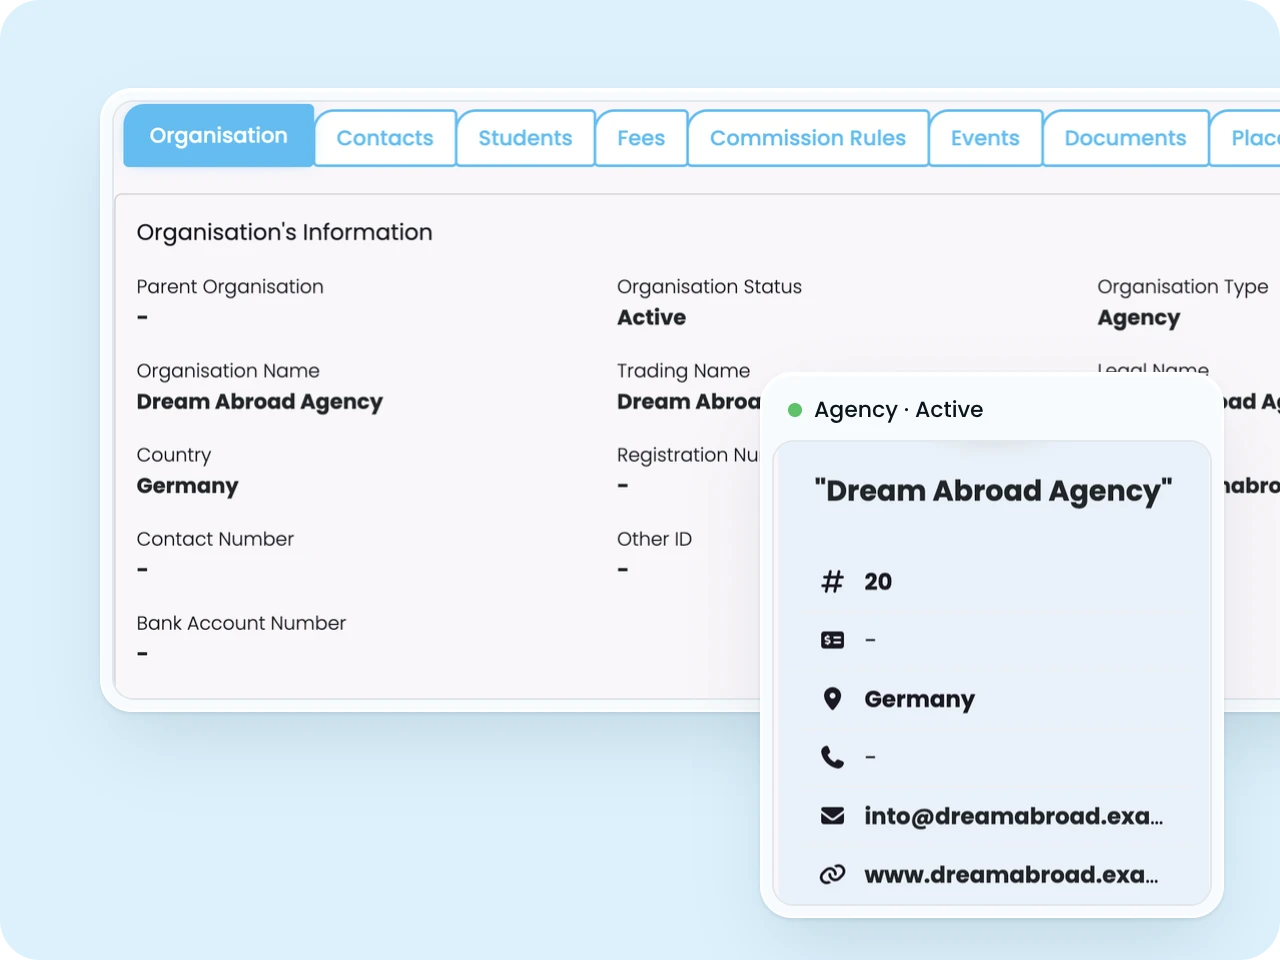Click the envelope email icon
This screenshot has height=960, width=1280.
click(832, 816)
